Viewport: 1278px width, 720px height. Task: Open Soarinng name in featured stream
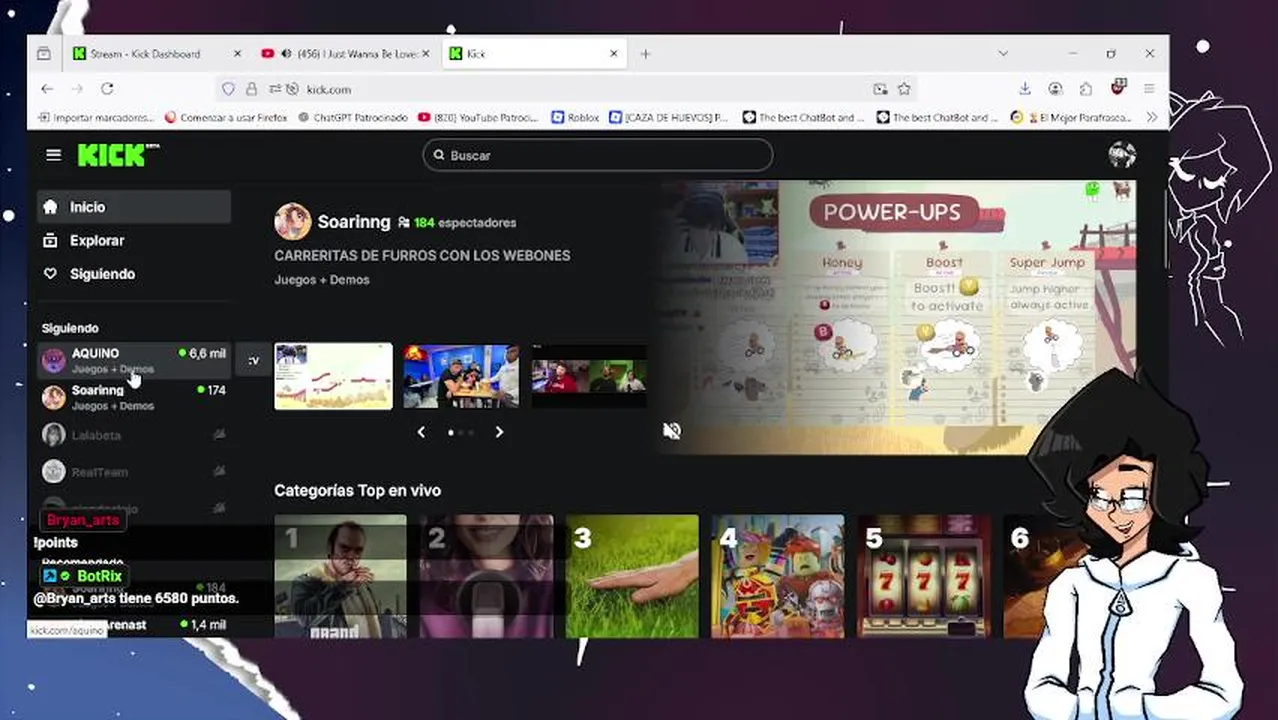[x=354, y=222]
